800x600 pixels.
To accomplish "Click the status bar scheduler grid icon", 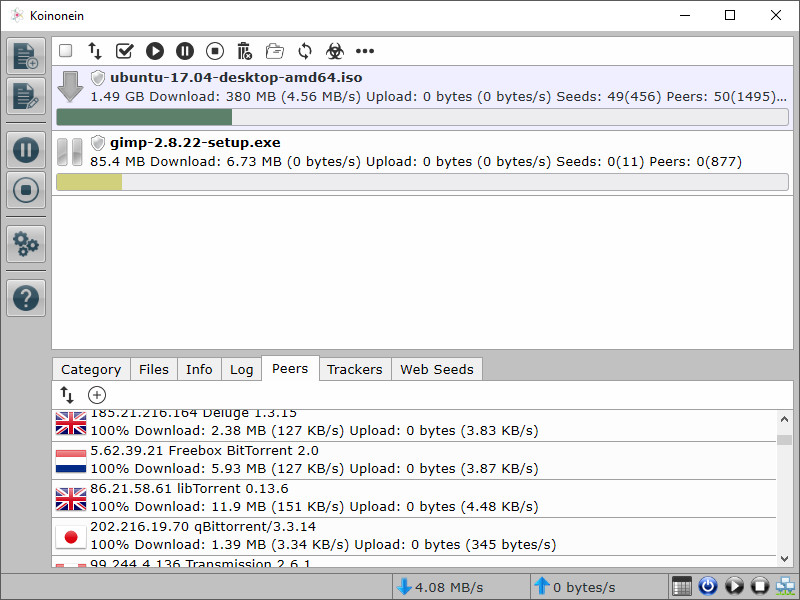I will click(681, 586).
